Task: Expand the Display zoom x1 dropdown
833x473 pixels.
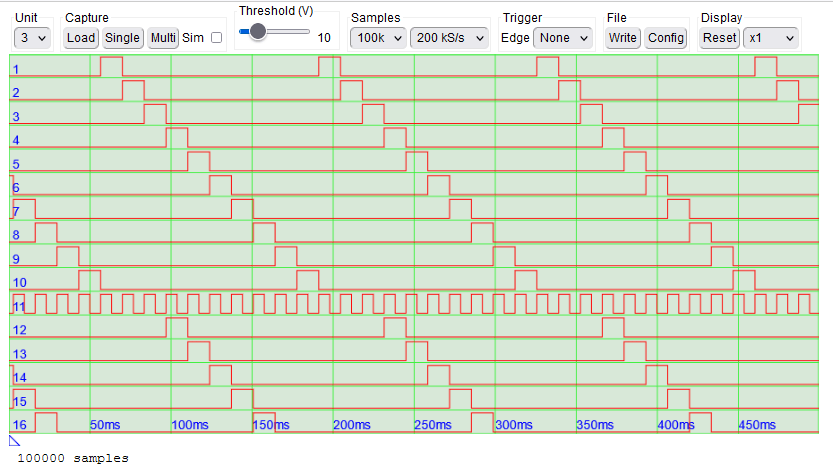Action: pos(771,38)
